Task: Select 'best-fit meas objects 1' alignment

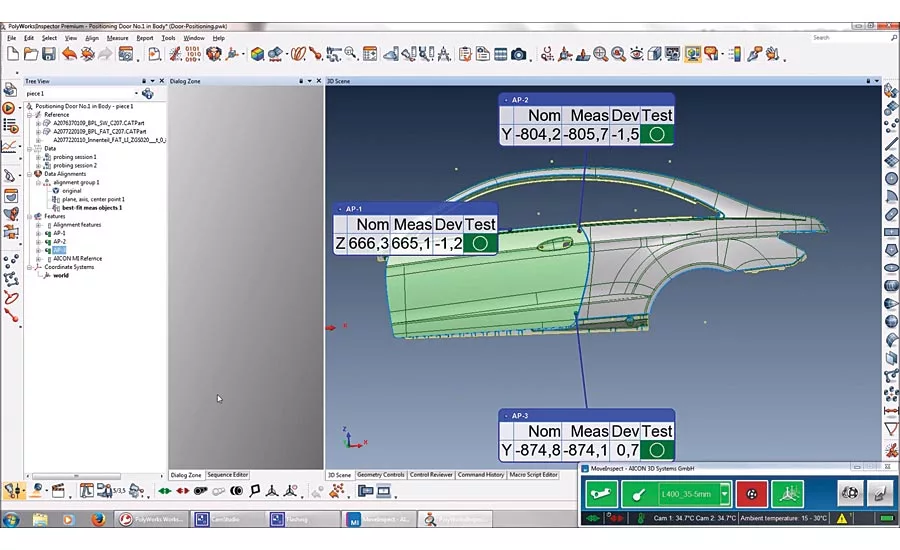Action: pos(92,208)
